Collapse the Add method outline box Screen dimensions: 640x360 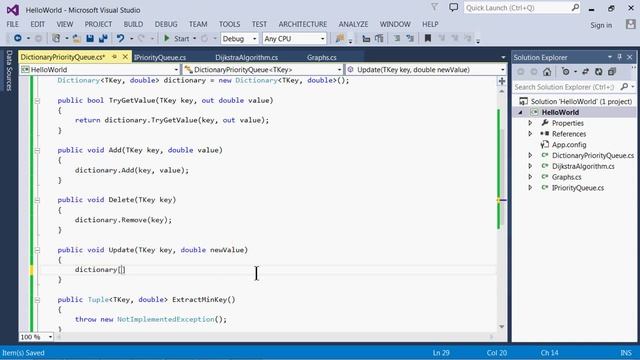click(37, 150)
